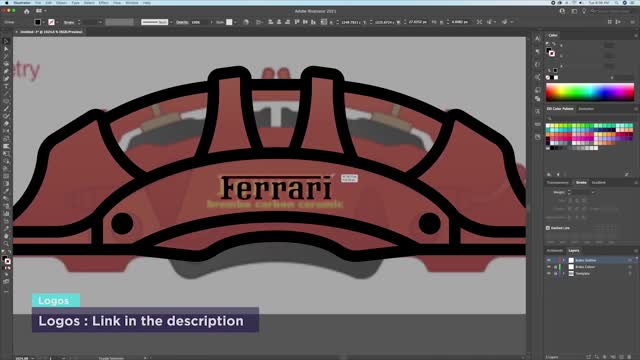This screenshot has width=640, height=360.
Task: Click the Vertical Align Center icon in the control bar
Action: (x=305, y=22)
